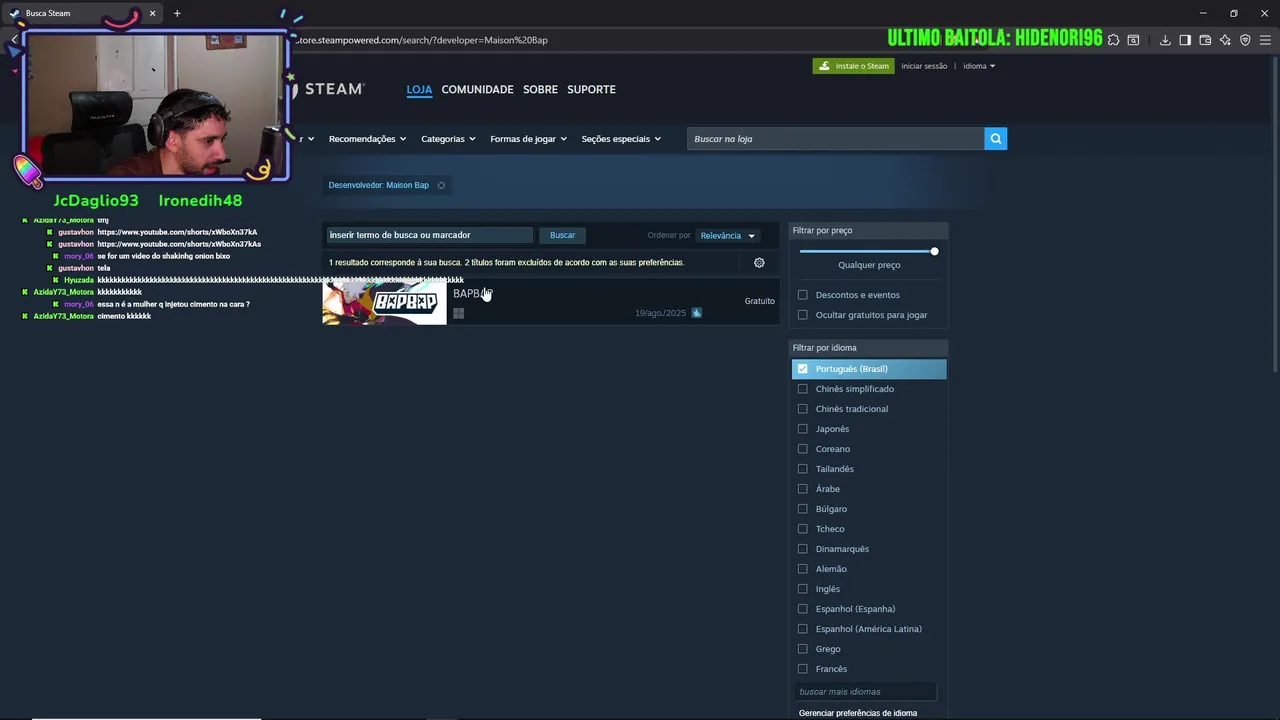Viewport: 1280px width, 720px height.
Task: Open the browser shield protection icon
Action: pyautogui.click(x=1245, y=40)
